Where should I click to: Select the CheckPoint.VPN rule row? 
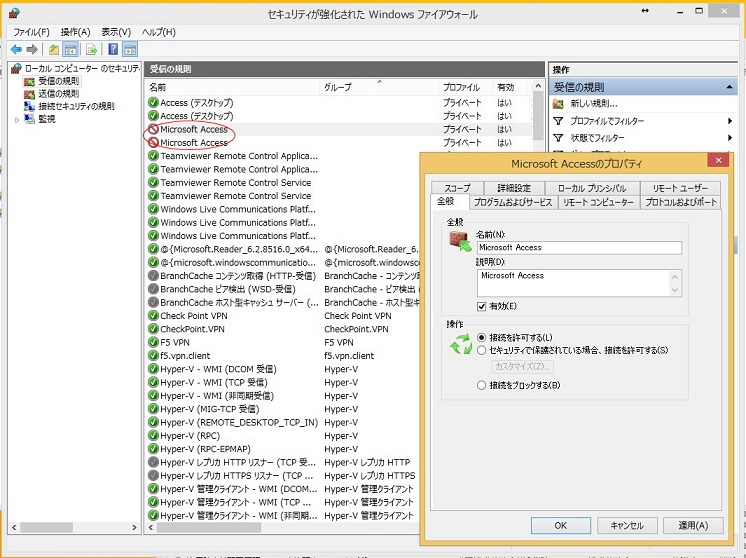[x=283, y=329]
